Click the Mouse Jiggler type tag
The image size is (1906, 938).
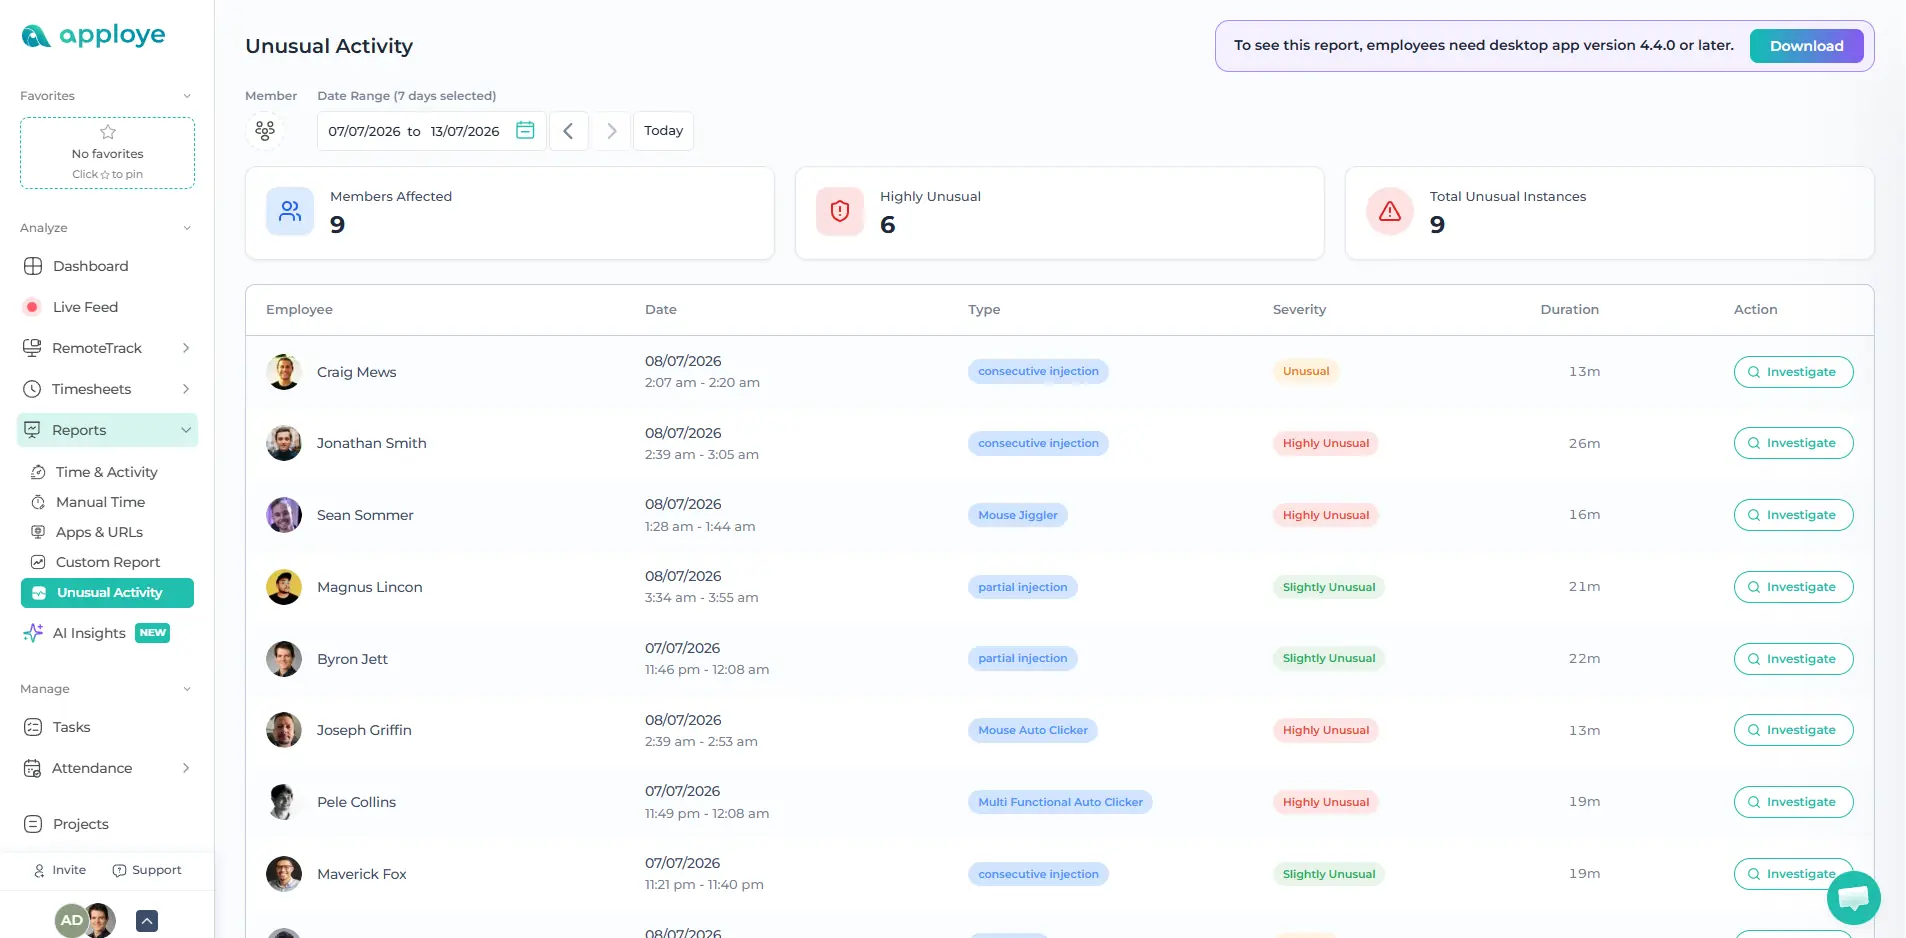coord(1018,515)
